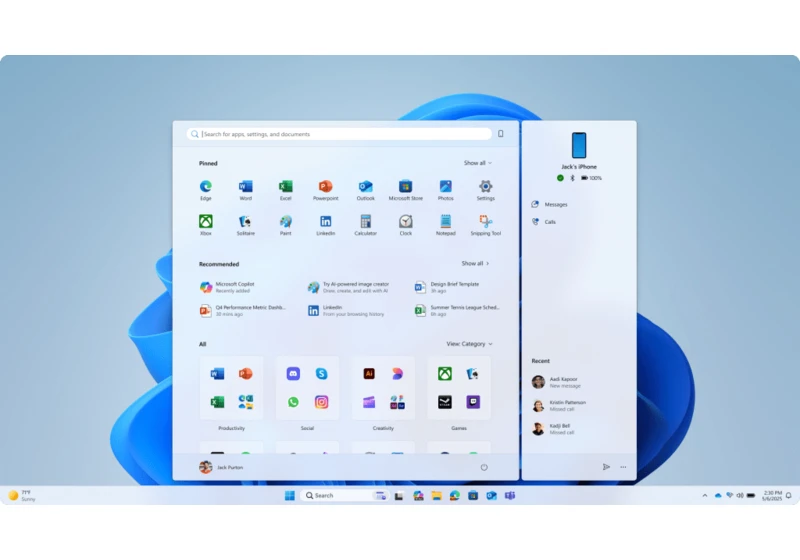The height and width of the screenshot is (560, 800).
Task: Open Discord in the Social category
Action: pyautogui.click(x=293, y=374)
